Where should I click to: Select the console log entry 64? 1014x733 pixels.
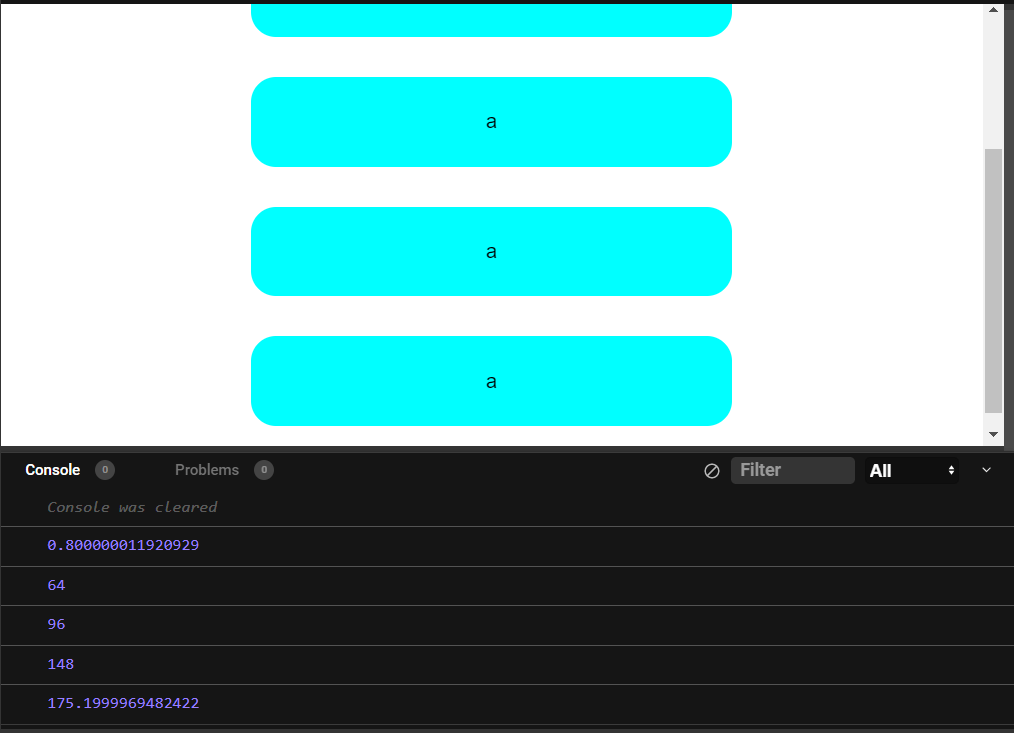point(56,585)
